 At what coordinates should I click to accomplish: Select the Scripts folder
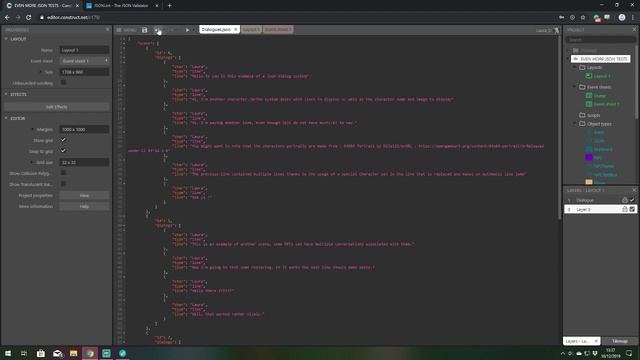point(593,115)
